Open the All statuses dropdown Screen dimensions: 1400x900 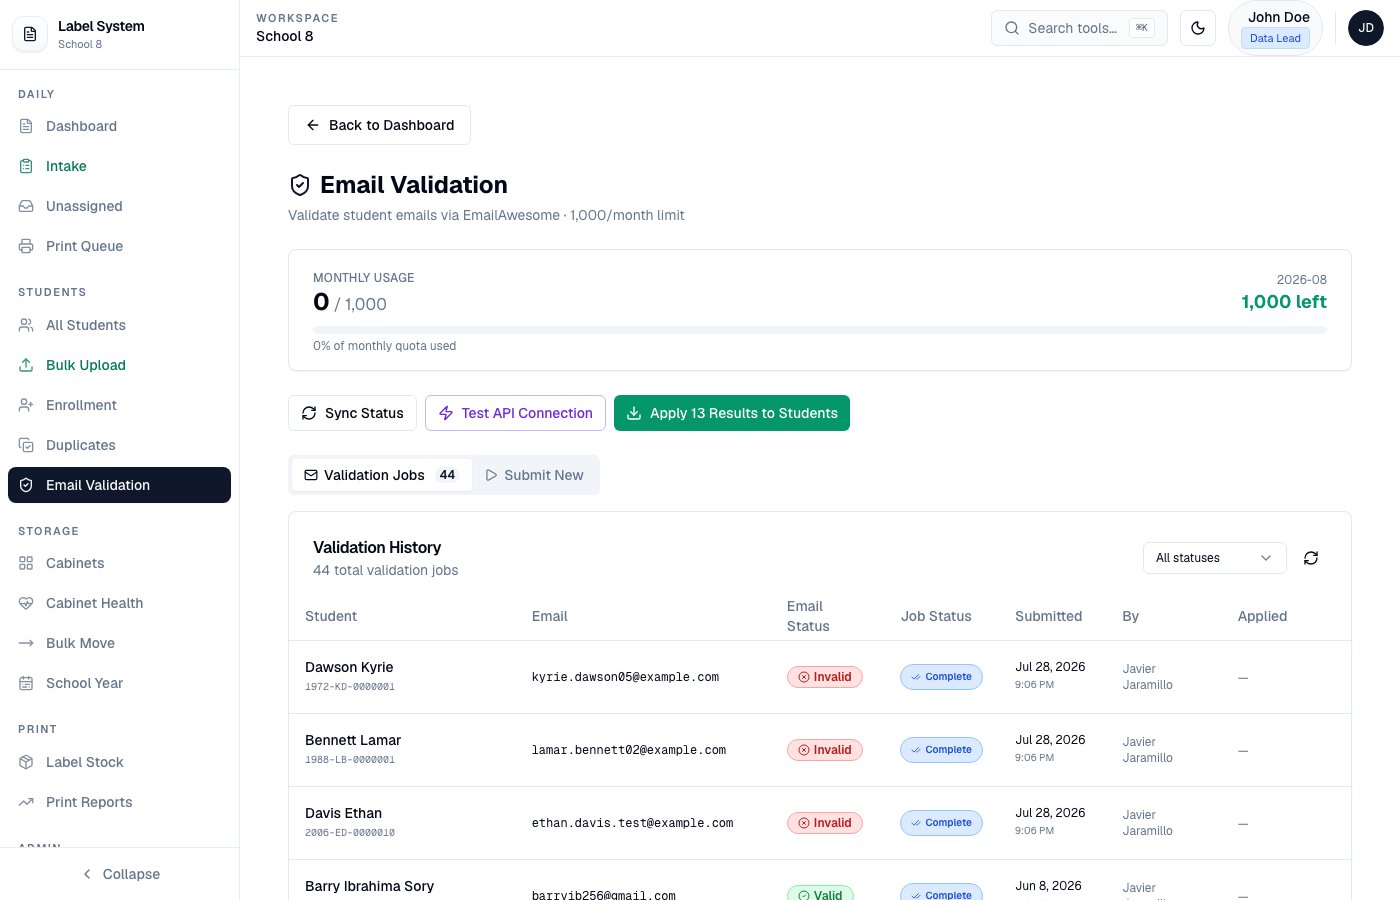click(x=1214, y=558)
